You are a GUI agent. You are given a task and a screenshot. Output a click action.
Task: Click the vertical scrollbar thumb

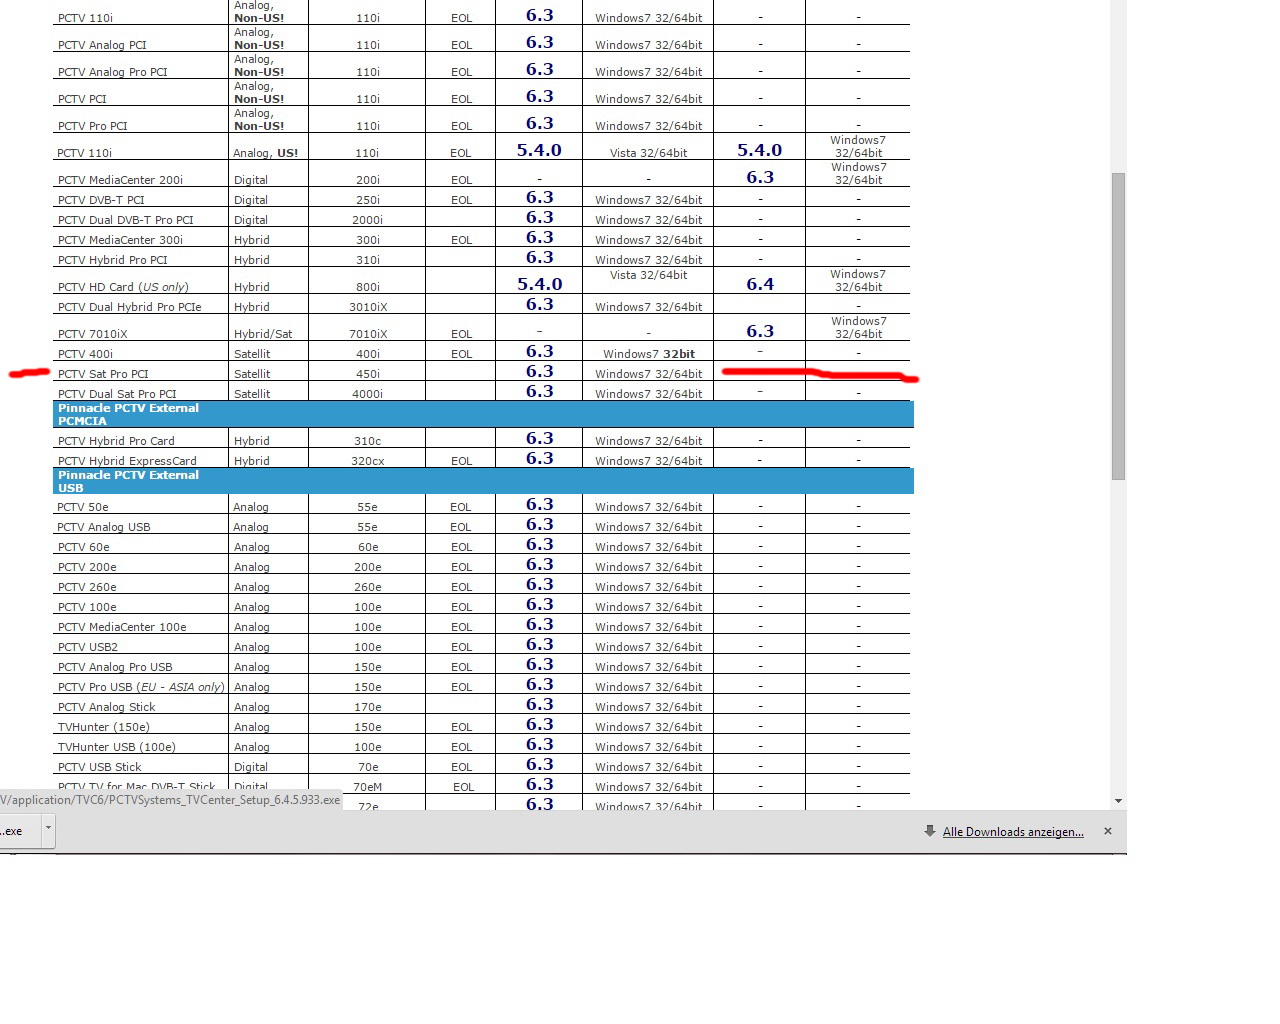click(1118, 326)
